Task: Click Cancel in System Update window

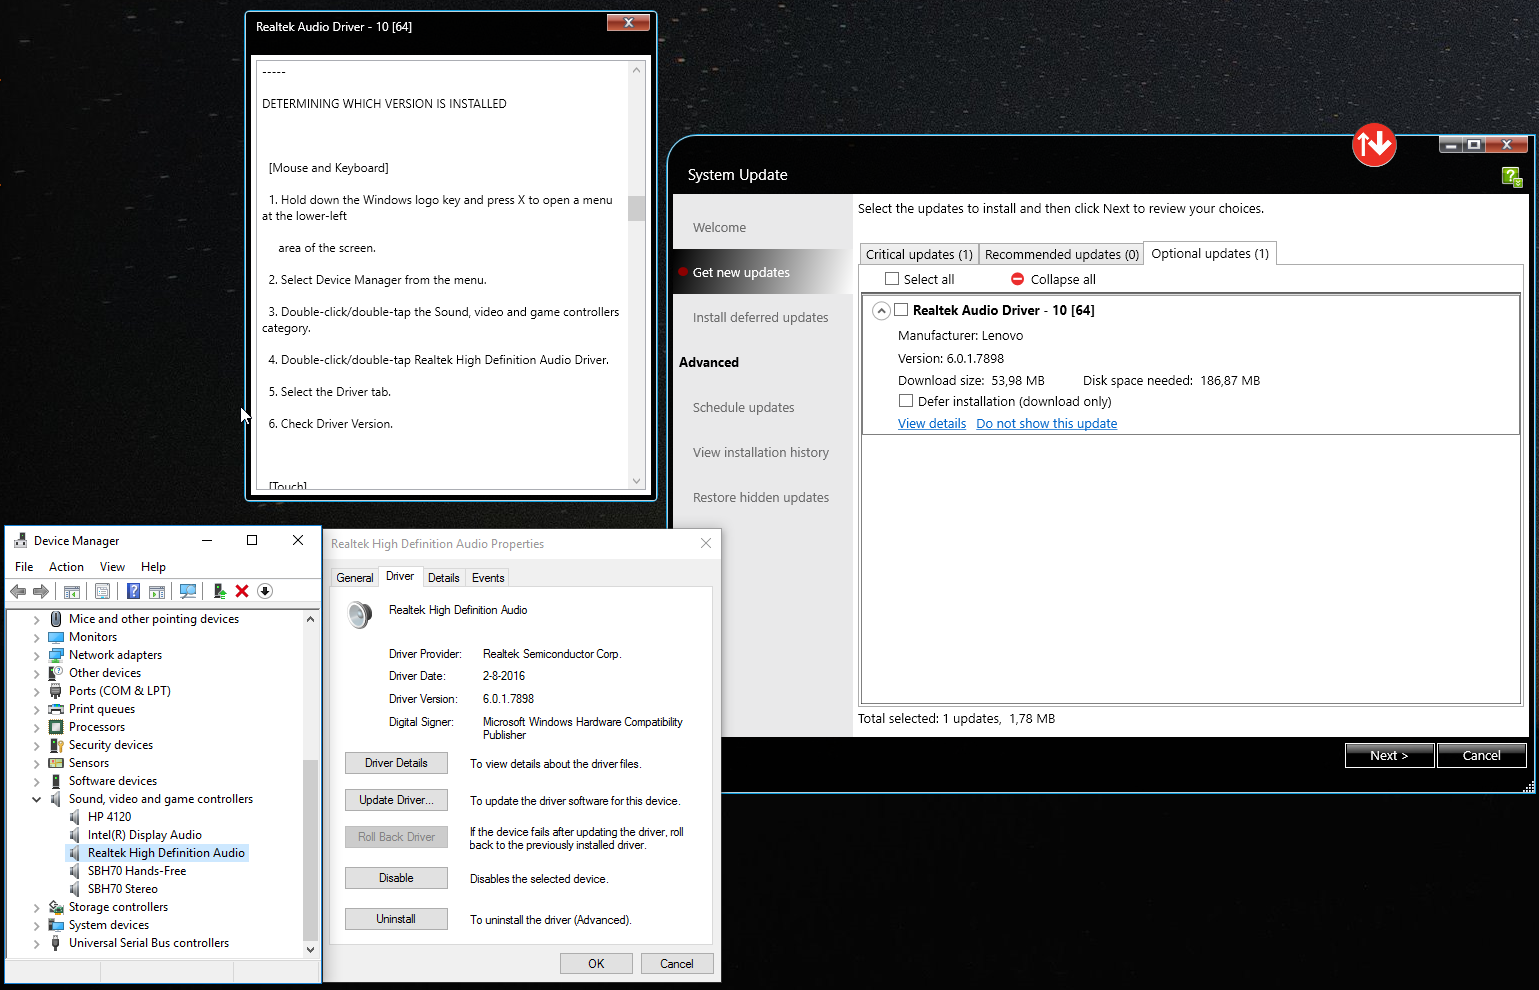Action: pyautogui.click(x=1481, y=756)
